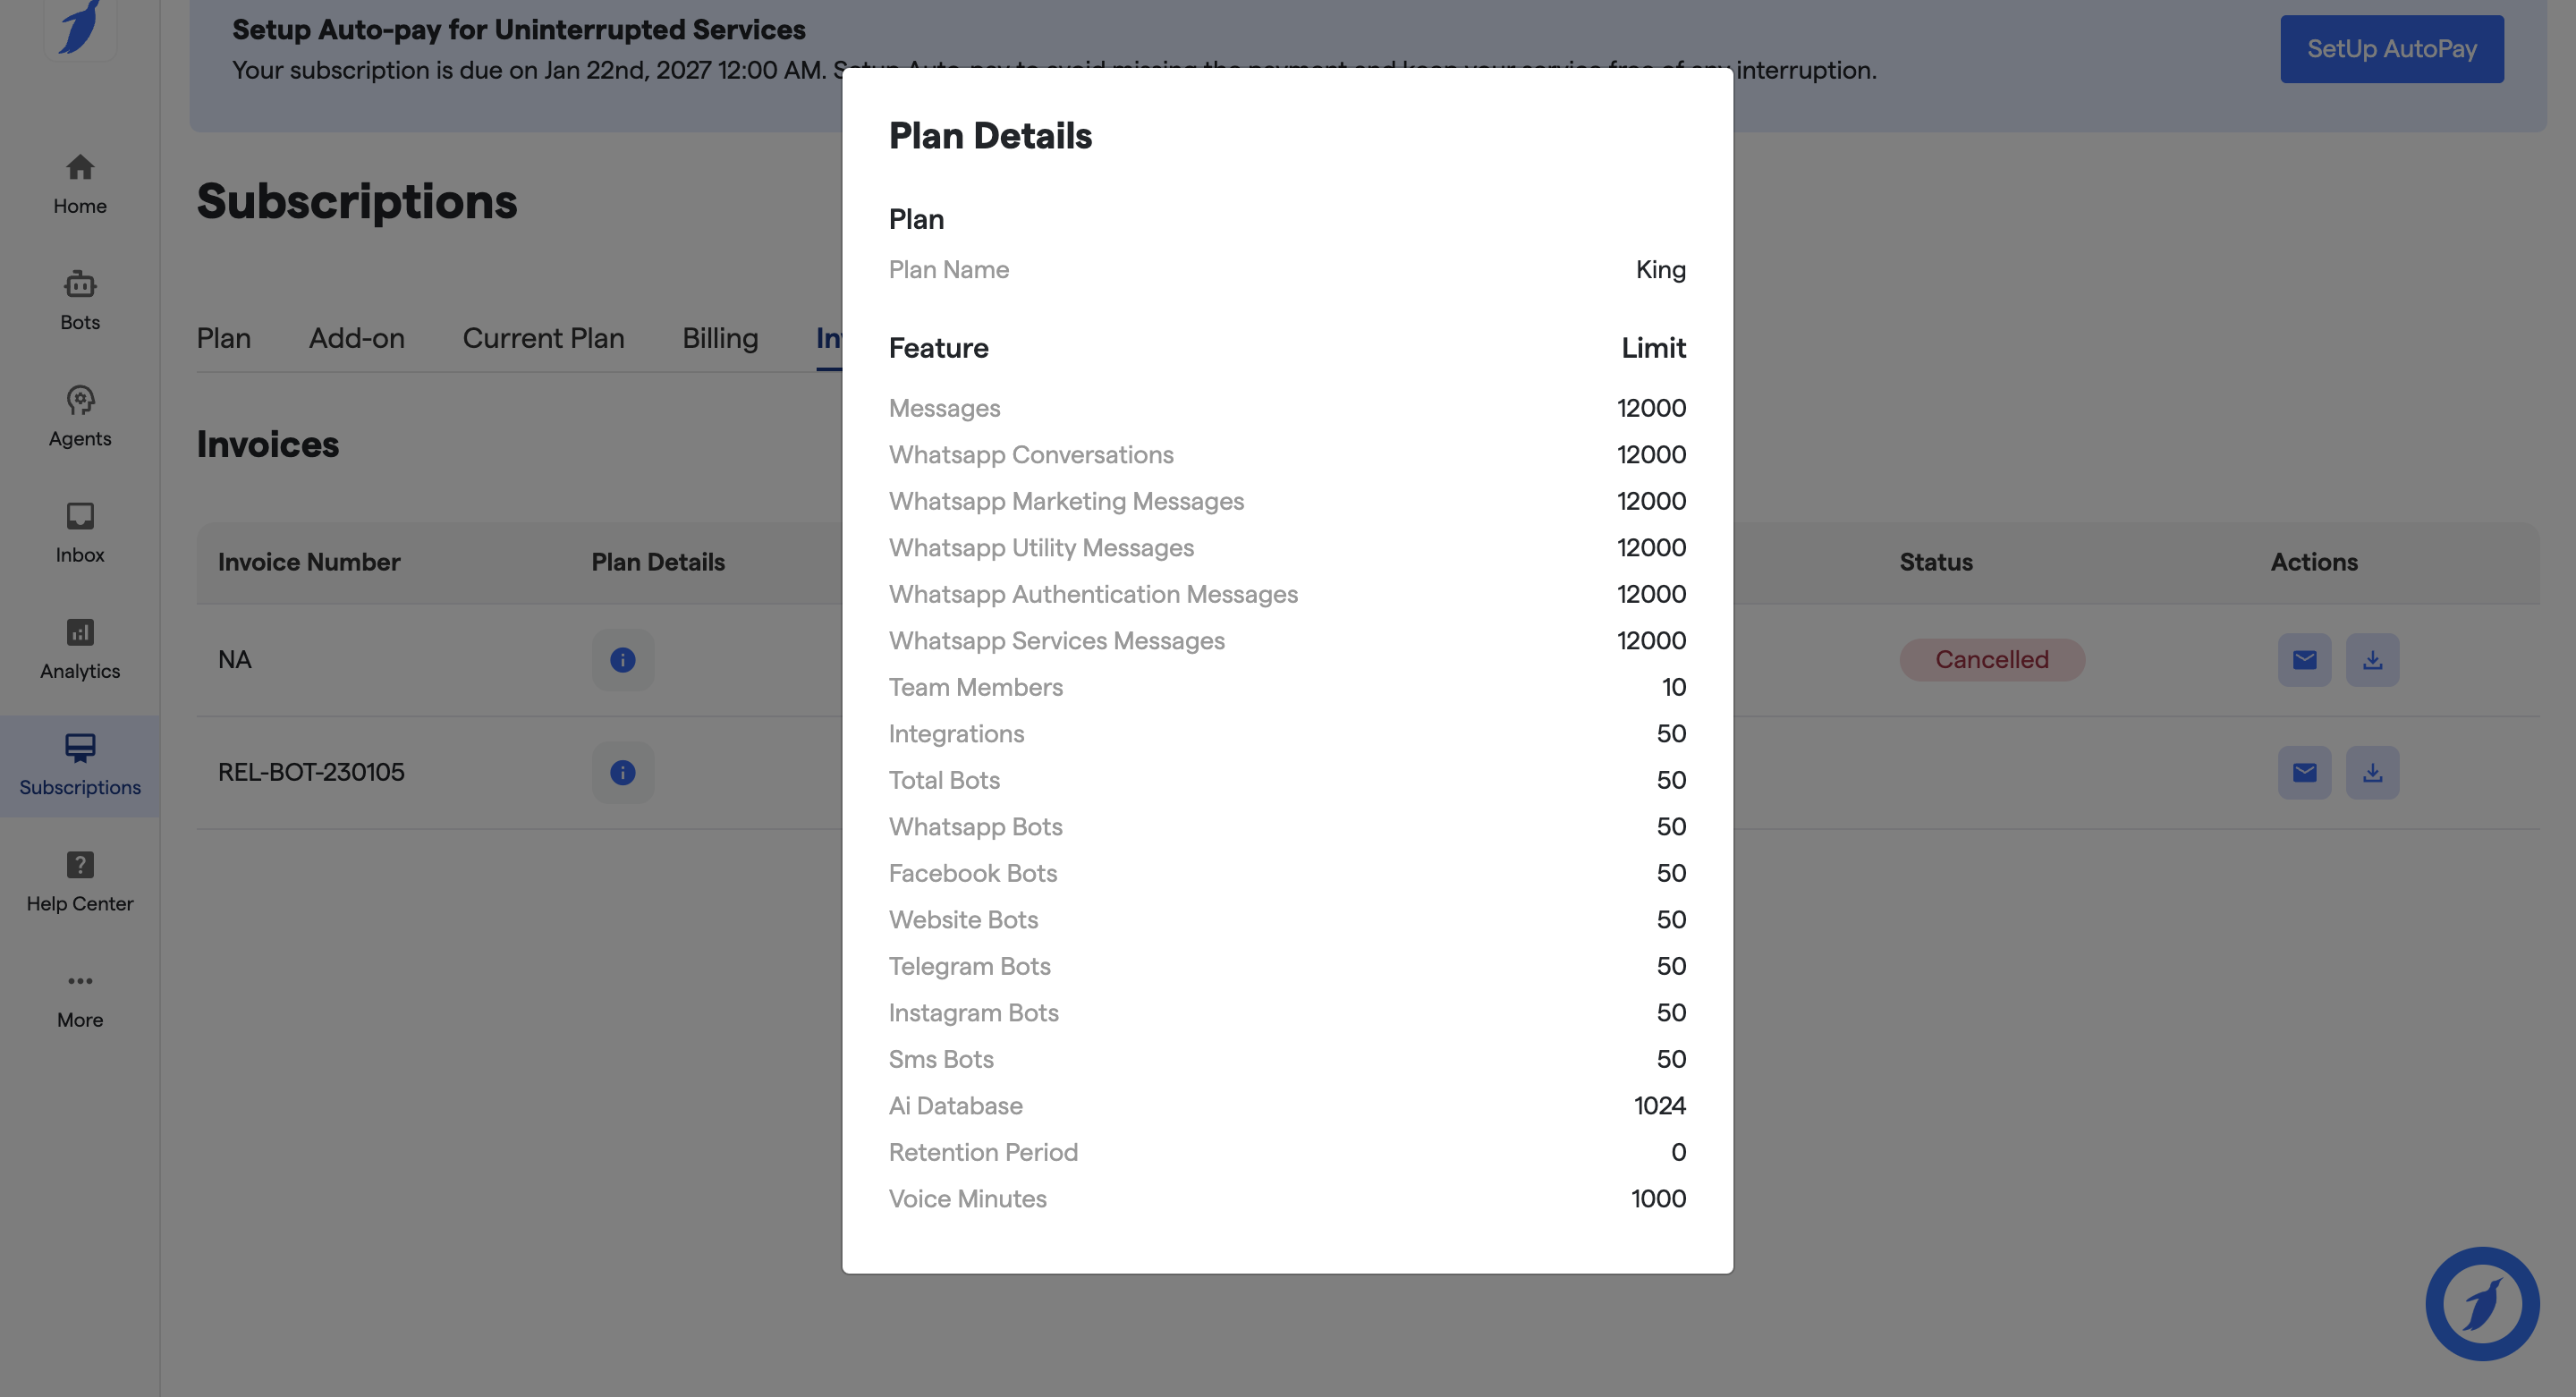Email the NA invoice
2576x1397 pixels.
(x=2304, y=660)
